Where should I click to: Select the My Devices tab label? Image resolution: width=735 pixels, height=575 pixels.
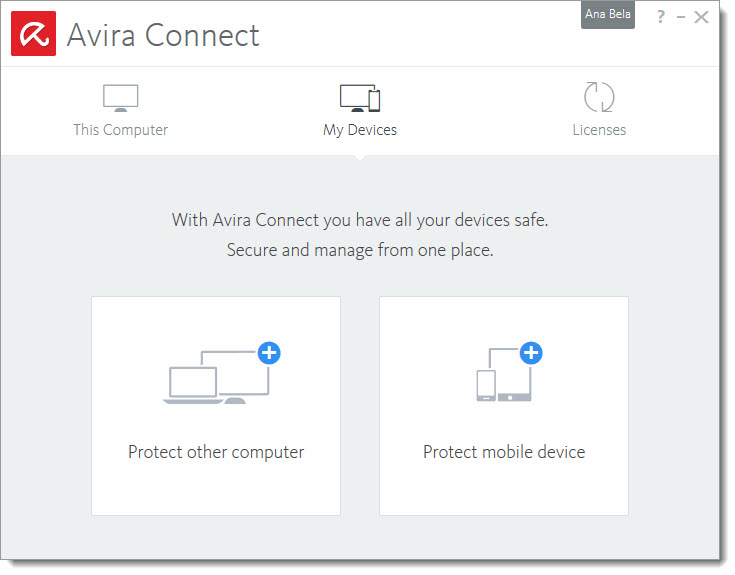pyautogui.click(x=360, y=130)
